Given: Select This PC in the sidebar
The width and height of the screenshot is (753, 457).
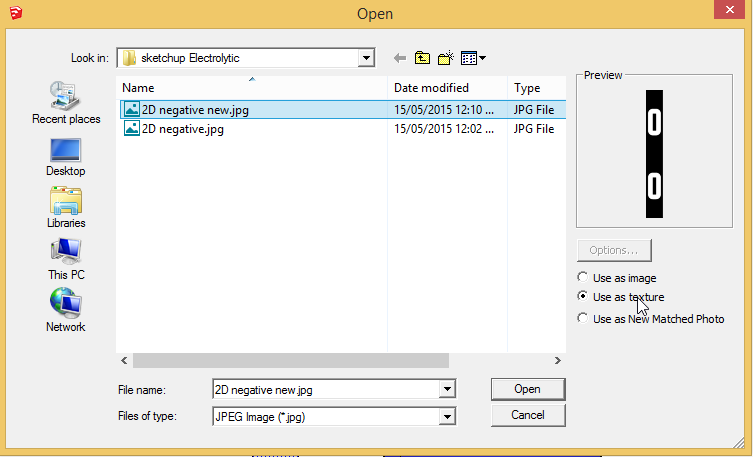Looking at the screenshot, I should pyautogui.click(x=65, y=258).
